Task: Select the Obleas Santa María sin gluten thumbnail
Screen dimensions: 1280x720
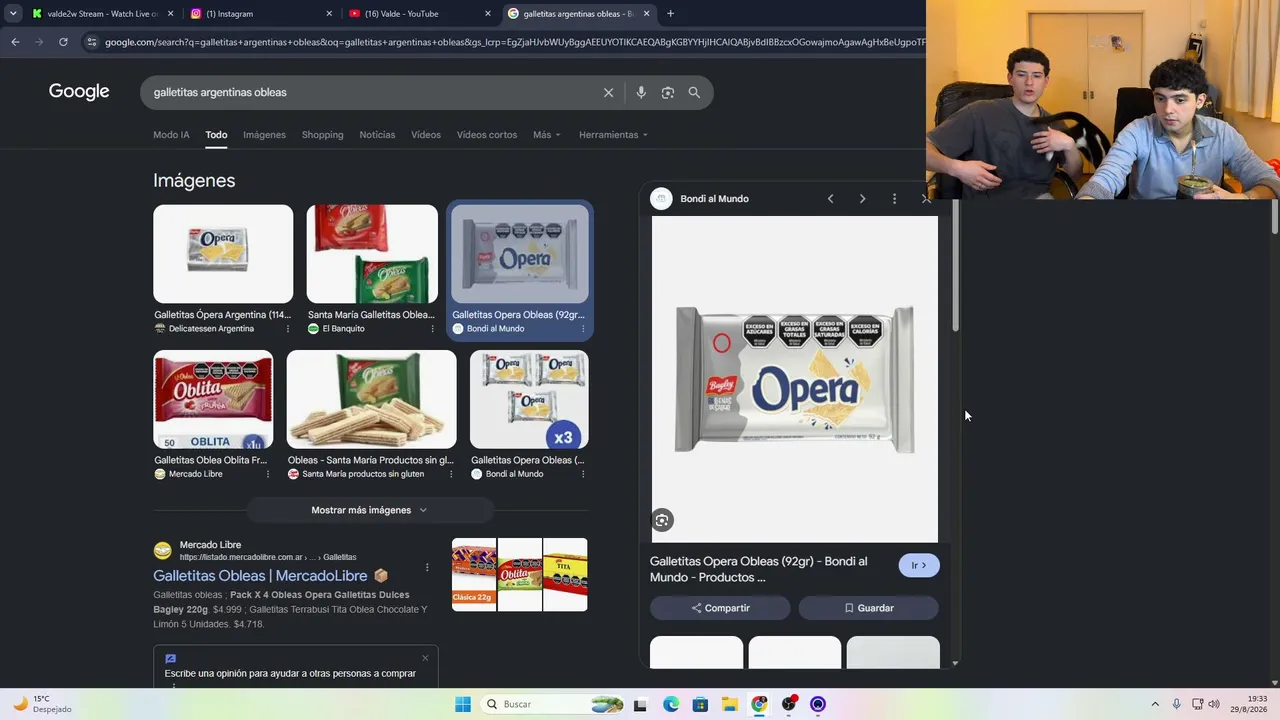Action: click(371, 399)
